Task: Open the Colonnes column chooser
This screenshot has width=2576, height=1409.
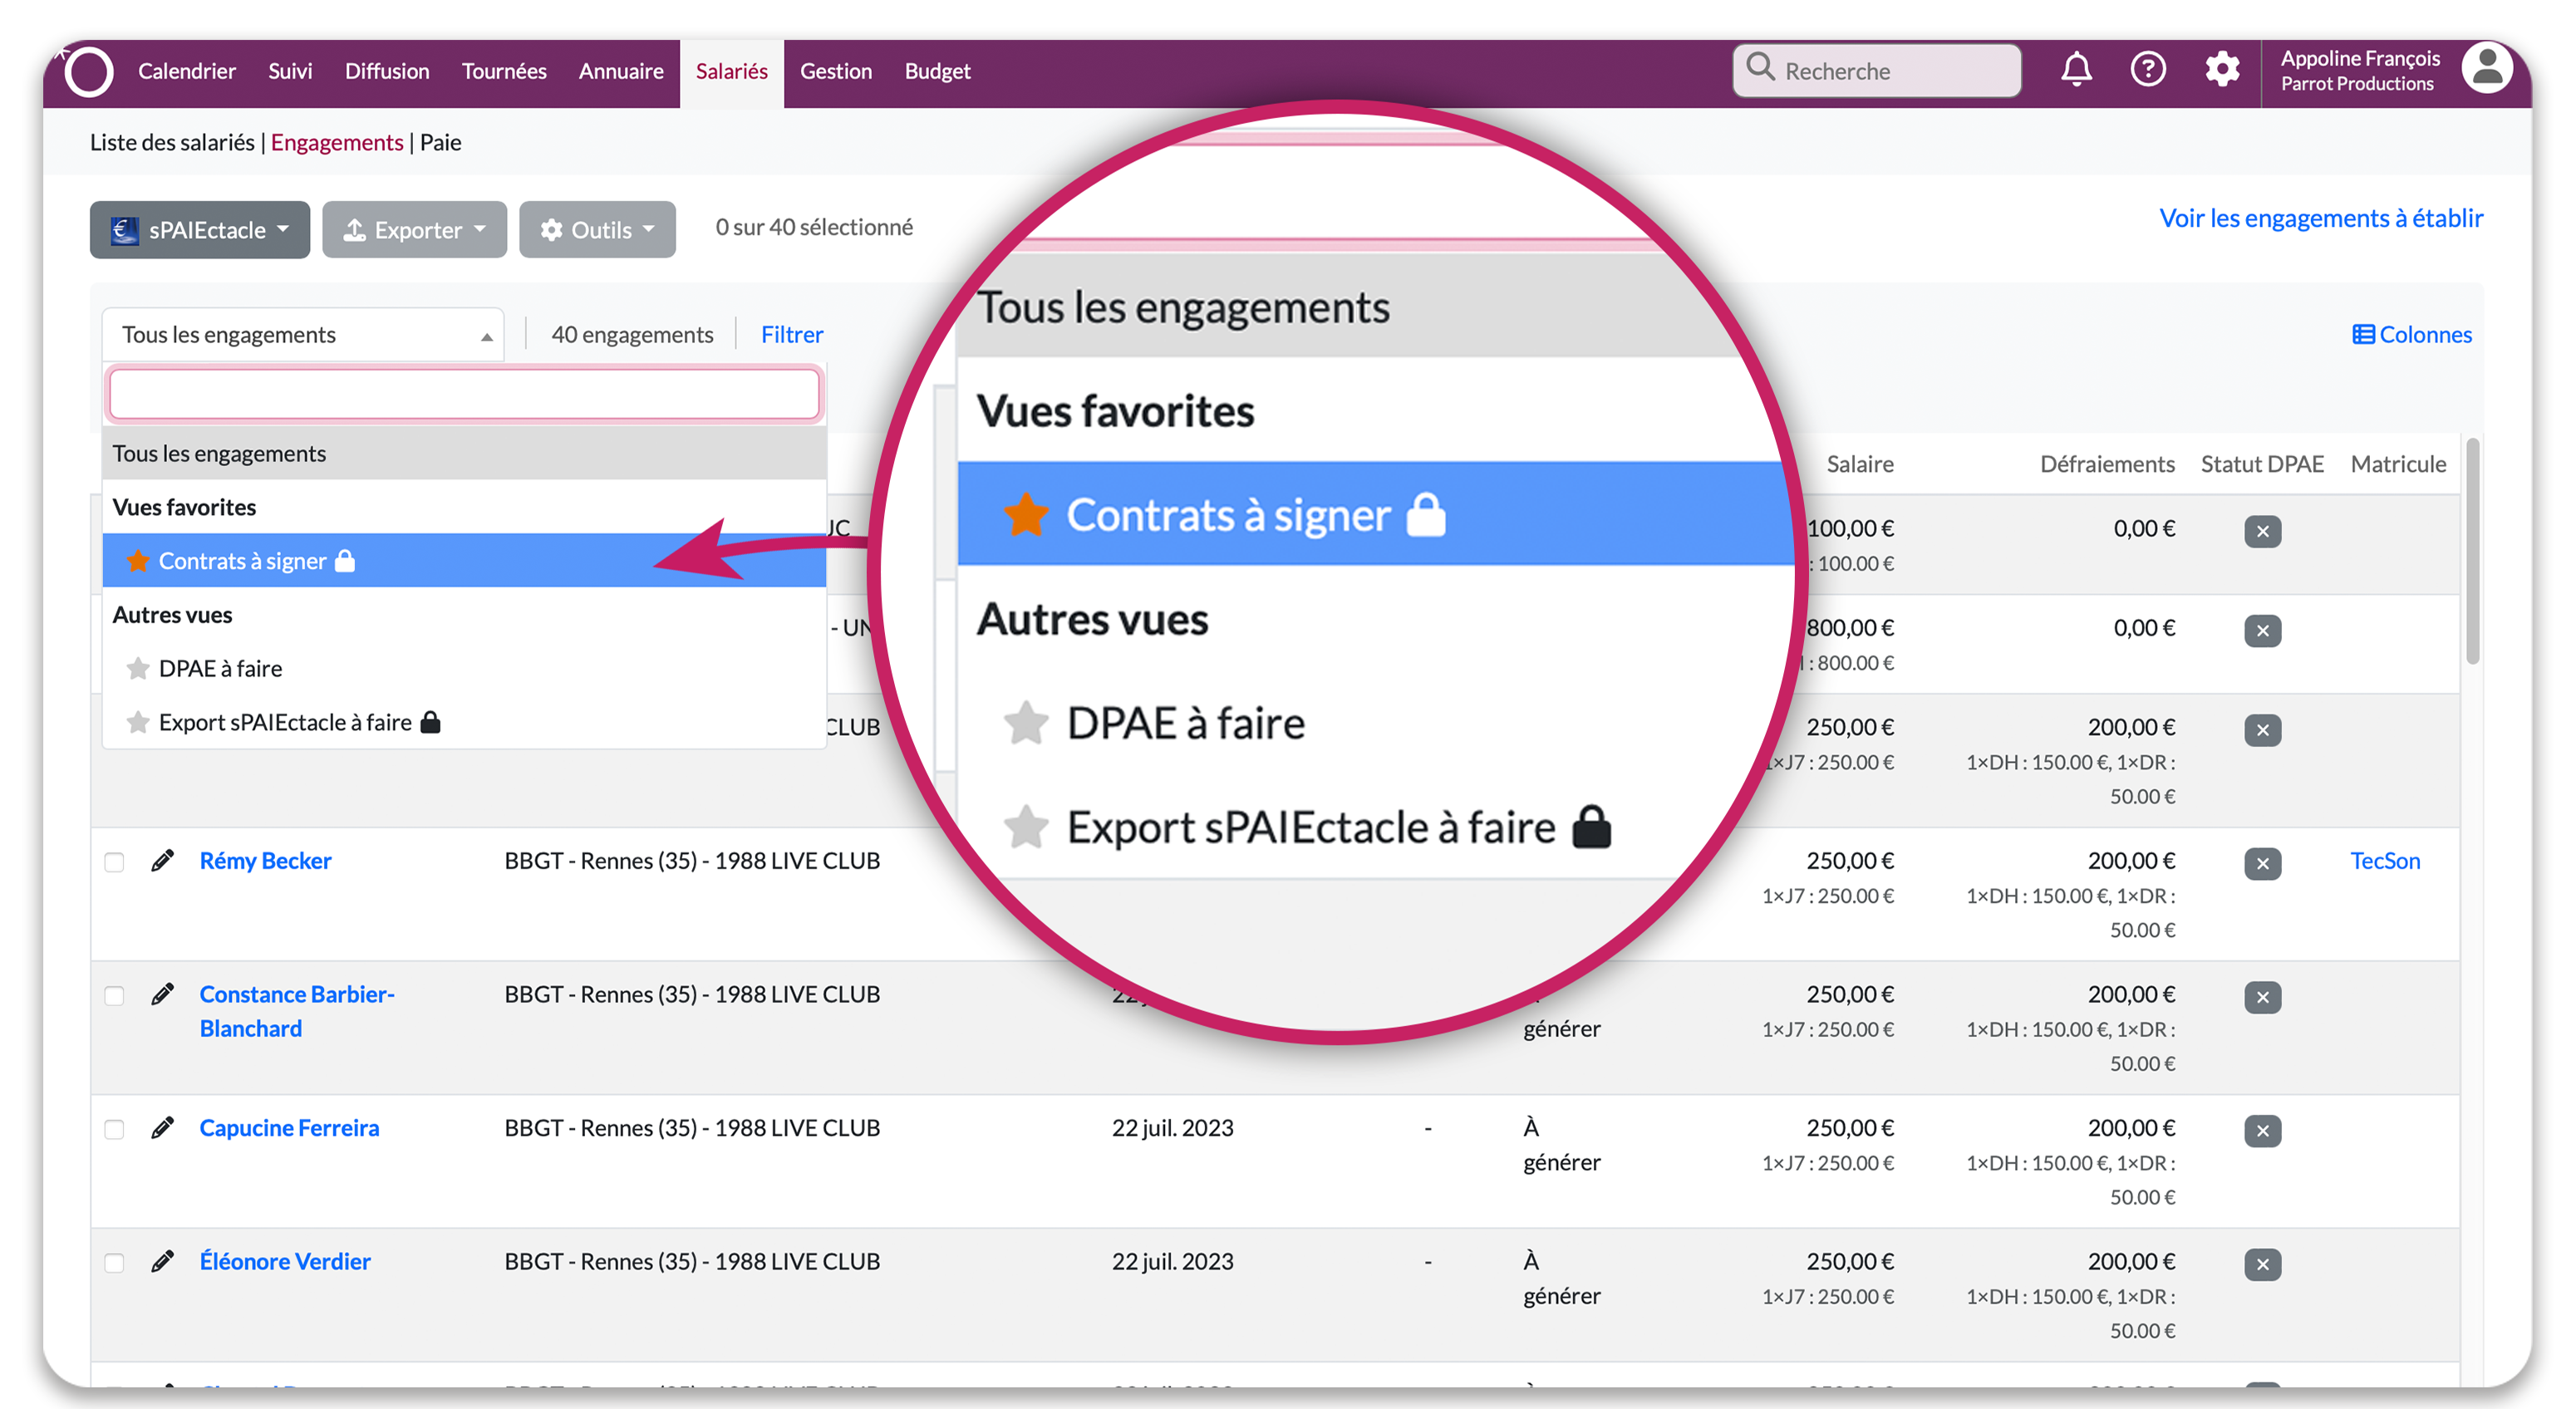Action: [2412, 334]
